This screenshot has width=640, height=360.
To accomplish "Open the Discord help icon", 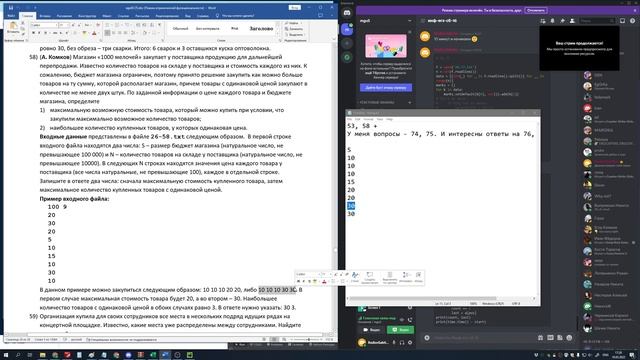I will click(632, 20).
